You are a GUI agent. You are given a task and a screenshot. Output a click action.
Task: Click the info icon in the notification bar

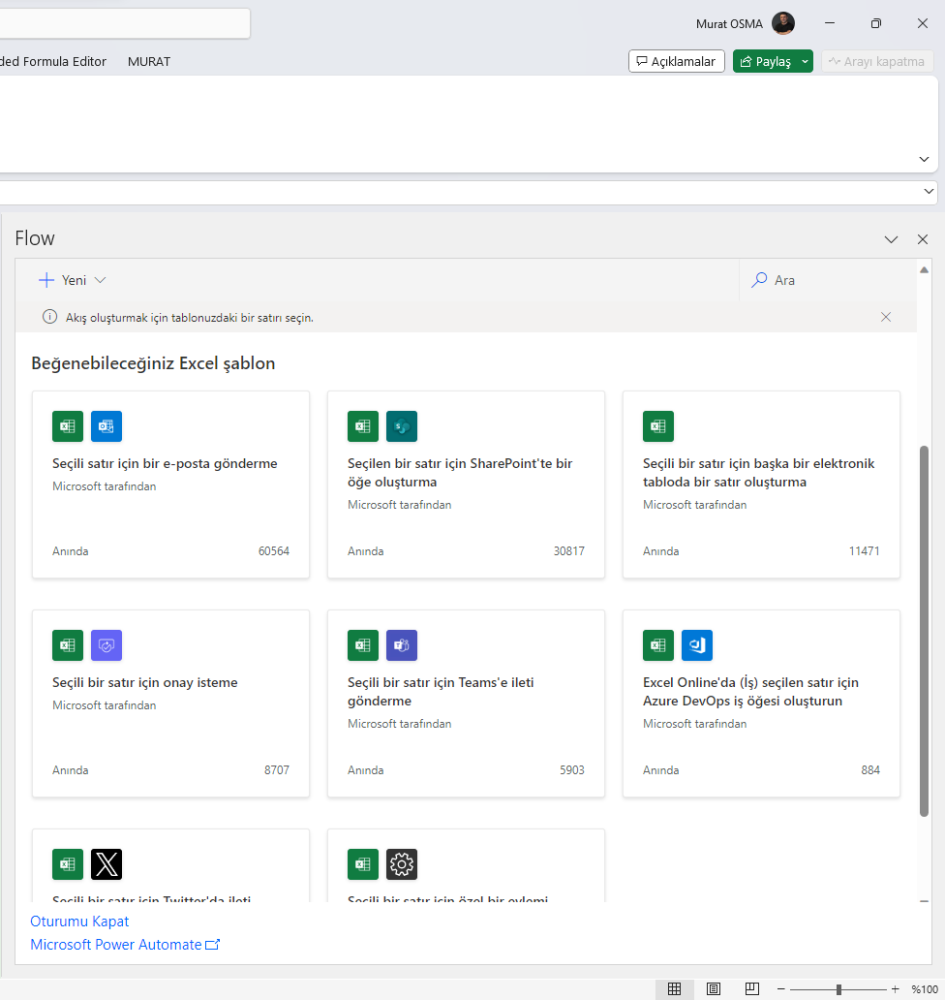[x=50, y=317]
